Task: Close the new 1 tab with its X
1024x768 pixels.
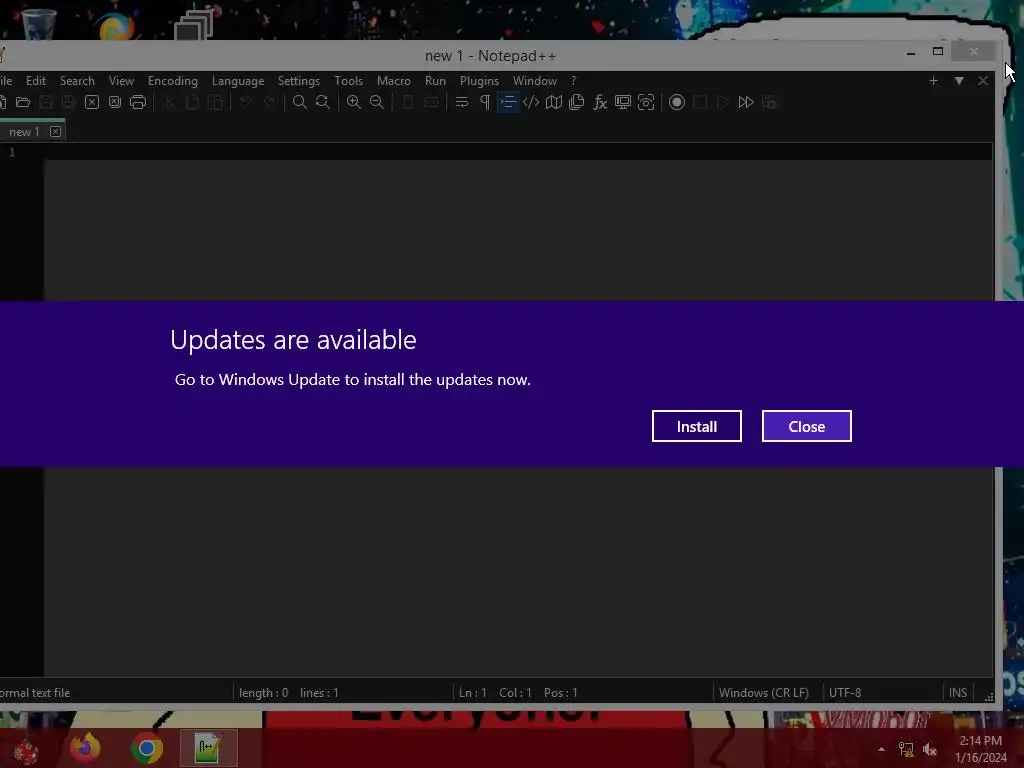Action: 56,131
